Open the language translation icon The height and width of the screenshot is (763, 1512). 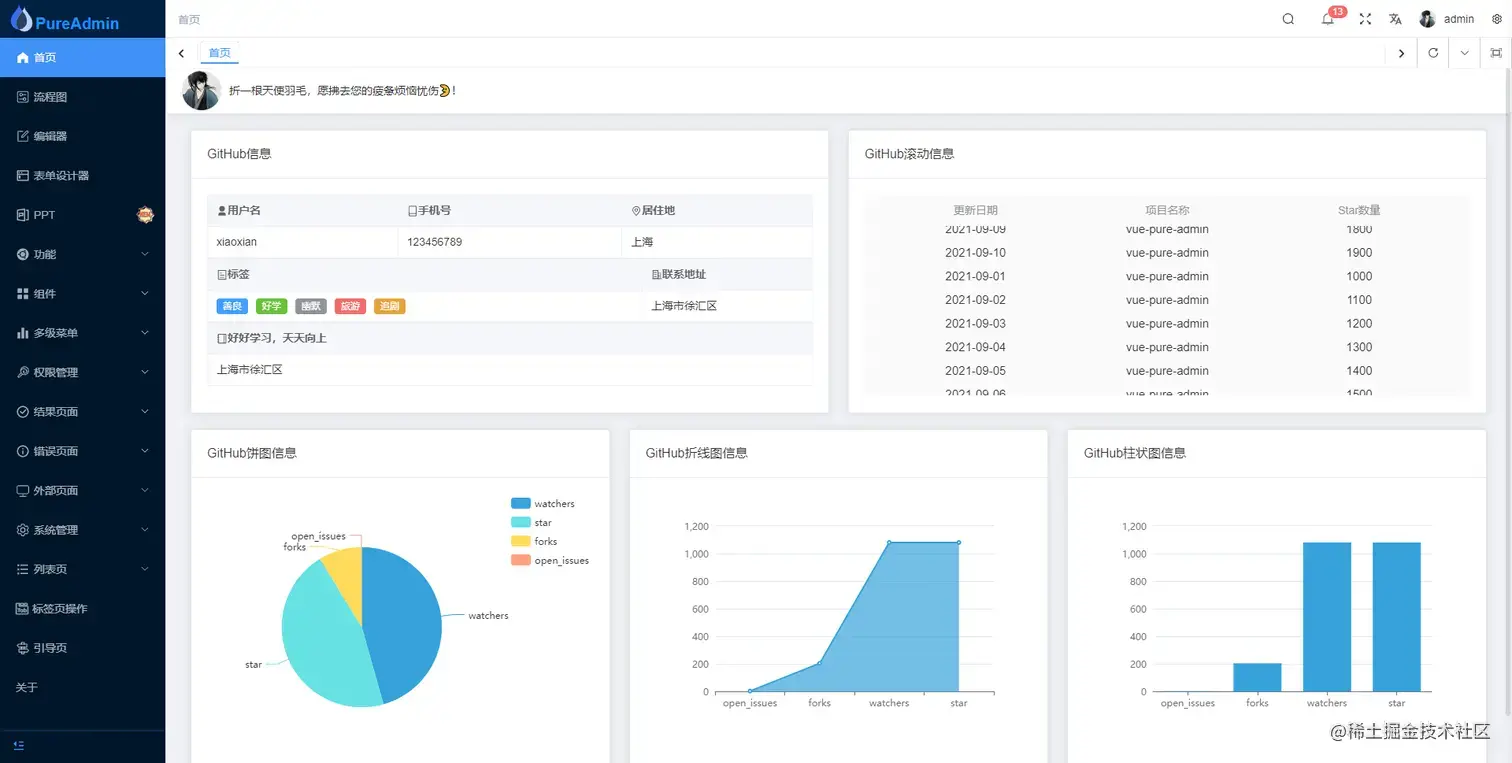pyautogui.click(x=1395, y=19)
